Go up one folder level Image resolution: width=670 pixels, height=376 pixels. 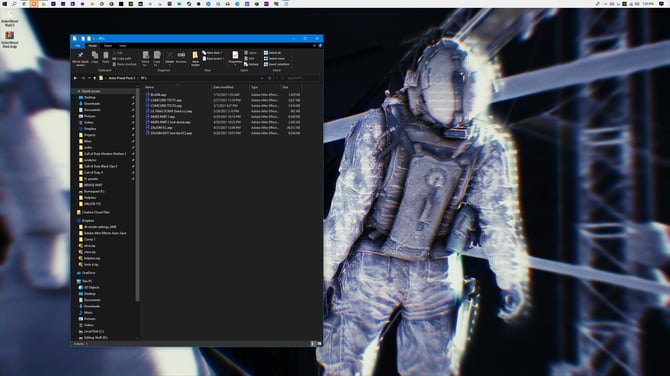(94, 78)
